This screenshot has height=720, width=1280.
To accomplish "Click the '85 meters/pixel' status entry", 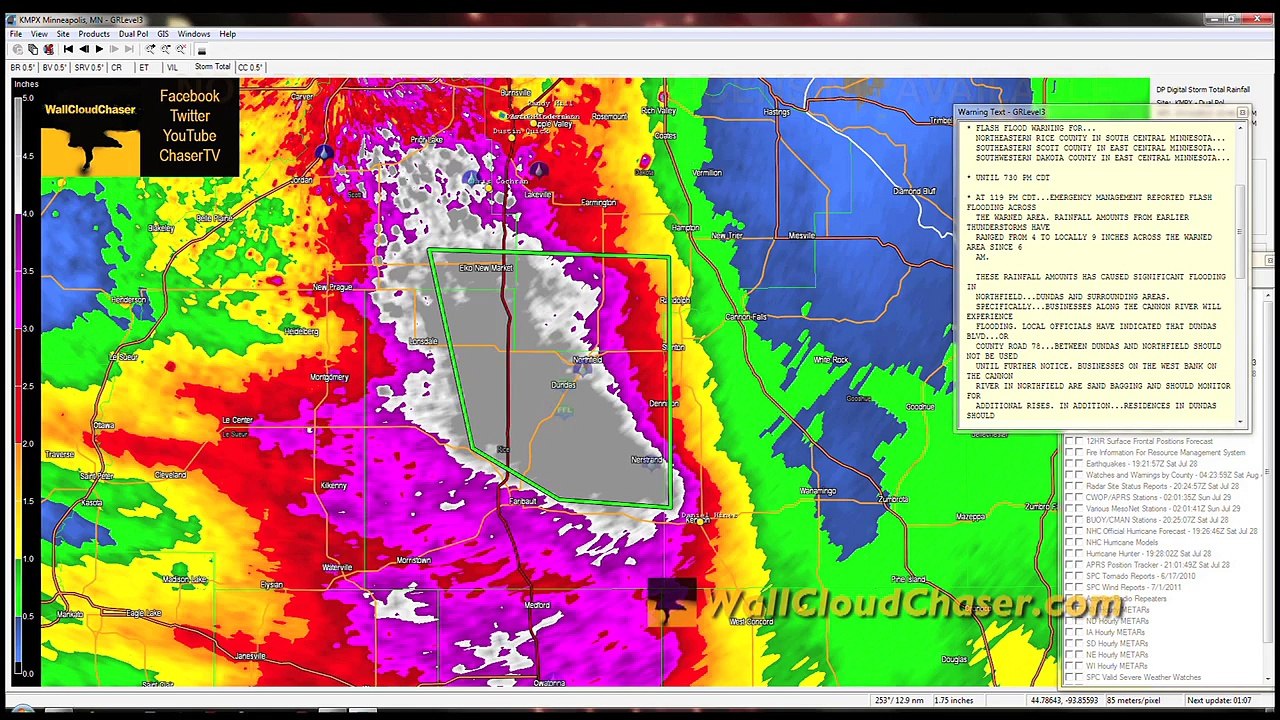I will 1132,700.
